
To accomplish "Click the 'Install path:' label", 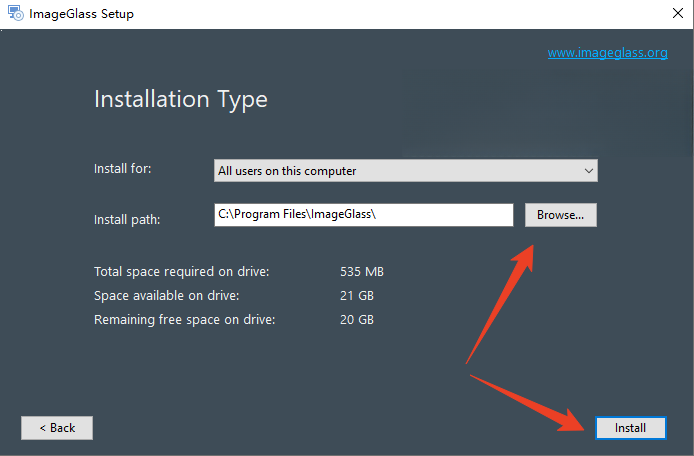I will tap(127, 220).
